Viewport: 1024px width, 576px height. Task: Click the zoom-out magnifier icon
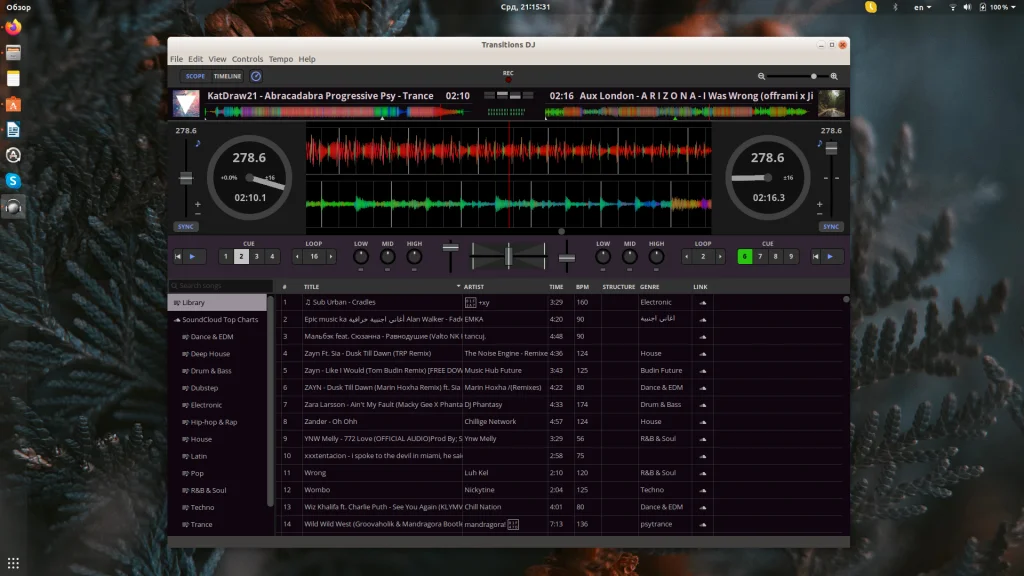point(761,76)
